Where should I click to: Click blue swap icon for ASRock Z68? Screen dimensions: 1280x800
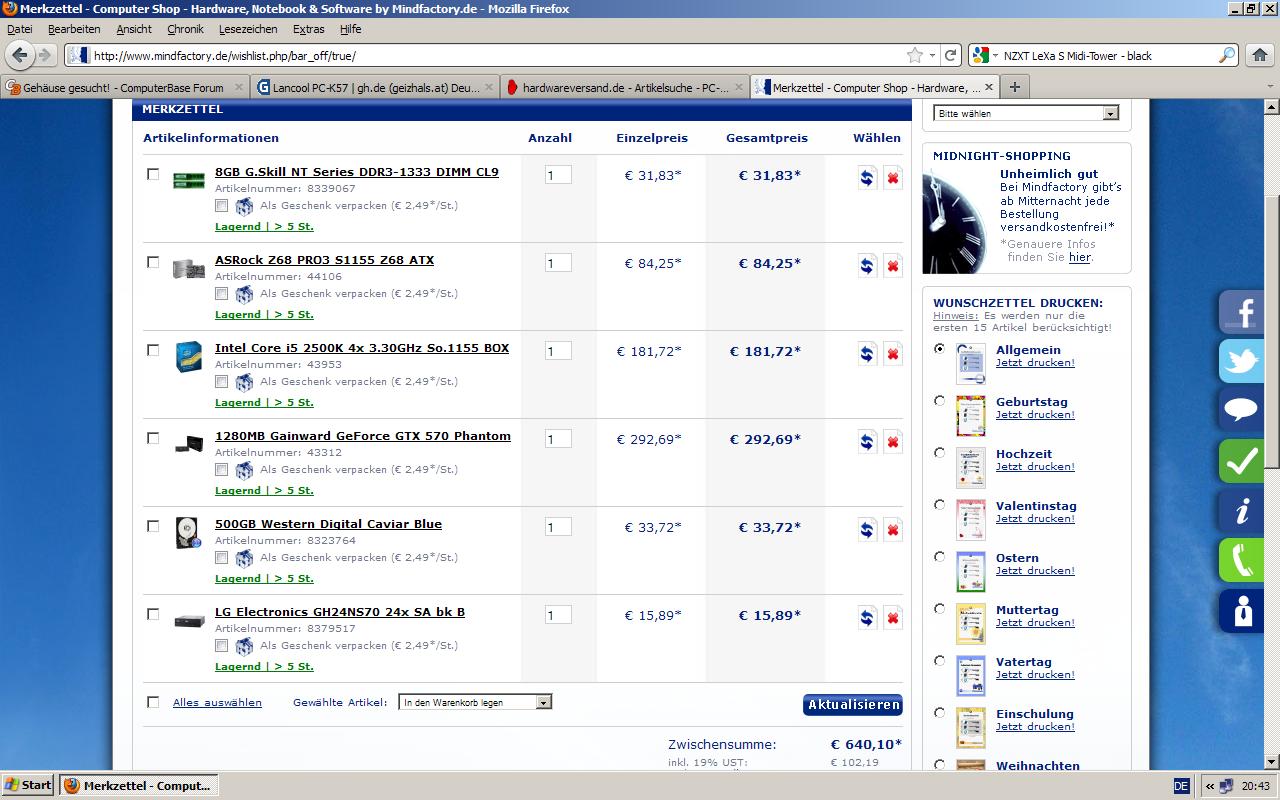[867, 266]
